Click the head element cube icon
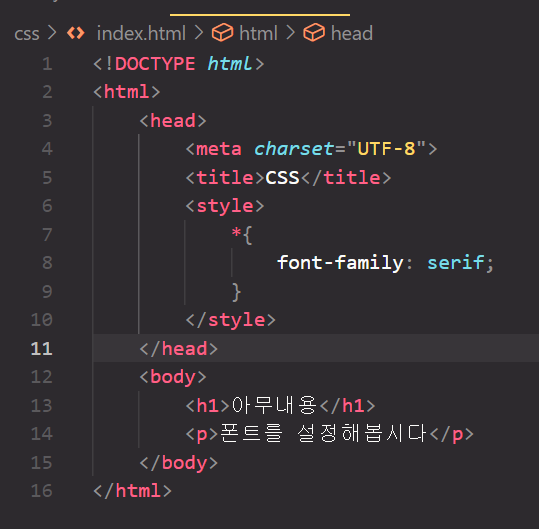539x529 pixels. tap(314, 33)
